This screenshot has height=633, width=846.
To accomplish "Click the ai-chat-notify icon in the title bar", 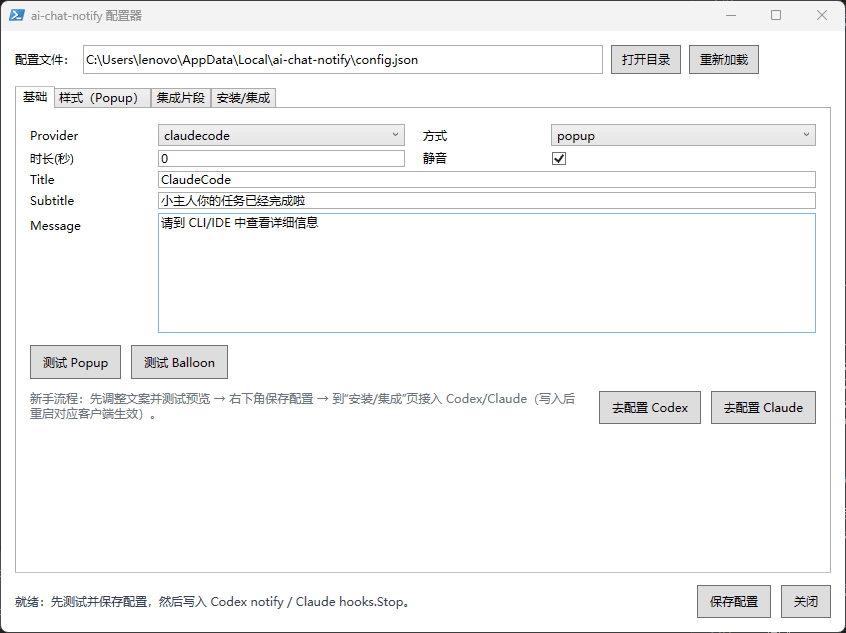I will 16,14.
